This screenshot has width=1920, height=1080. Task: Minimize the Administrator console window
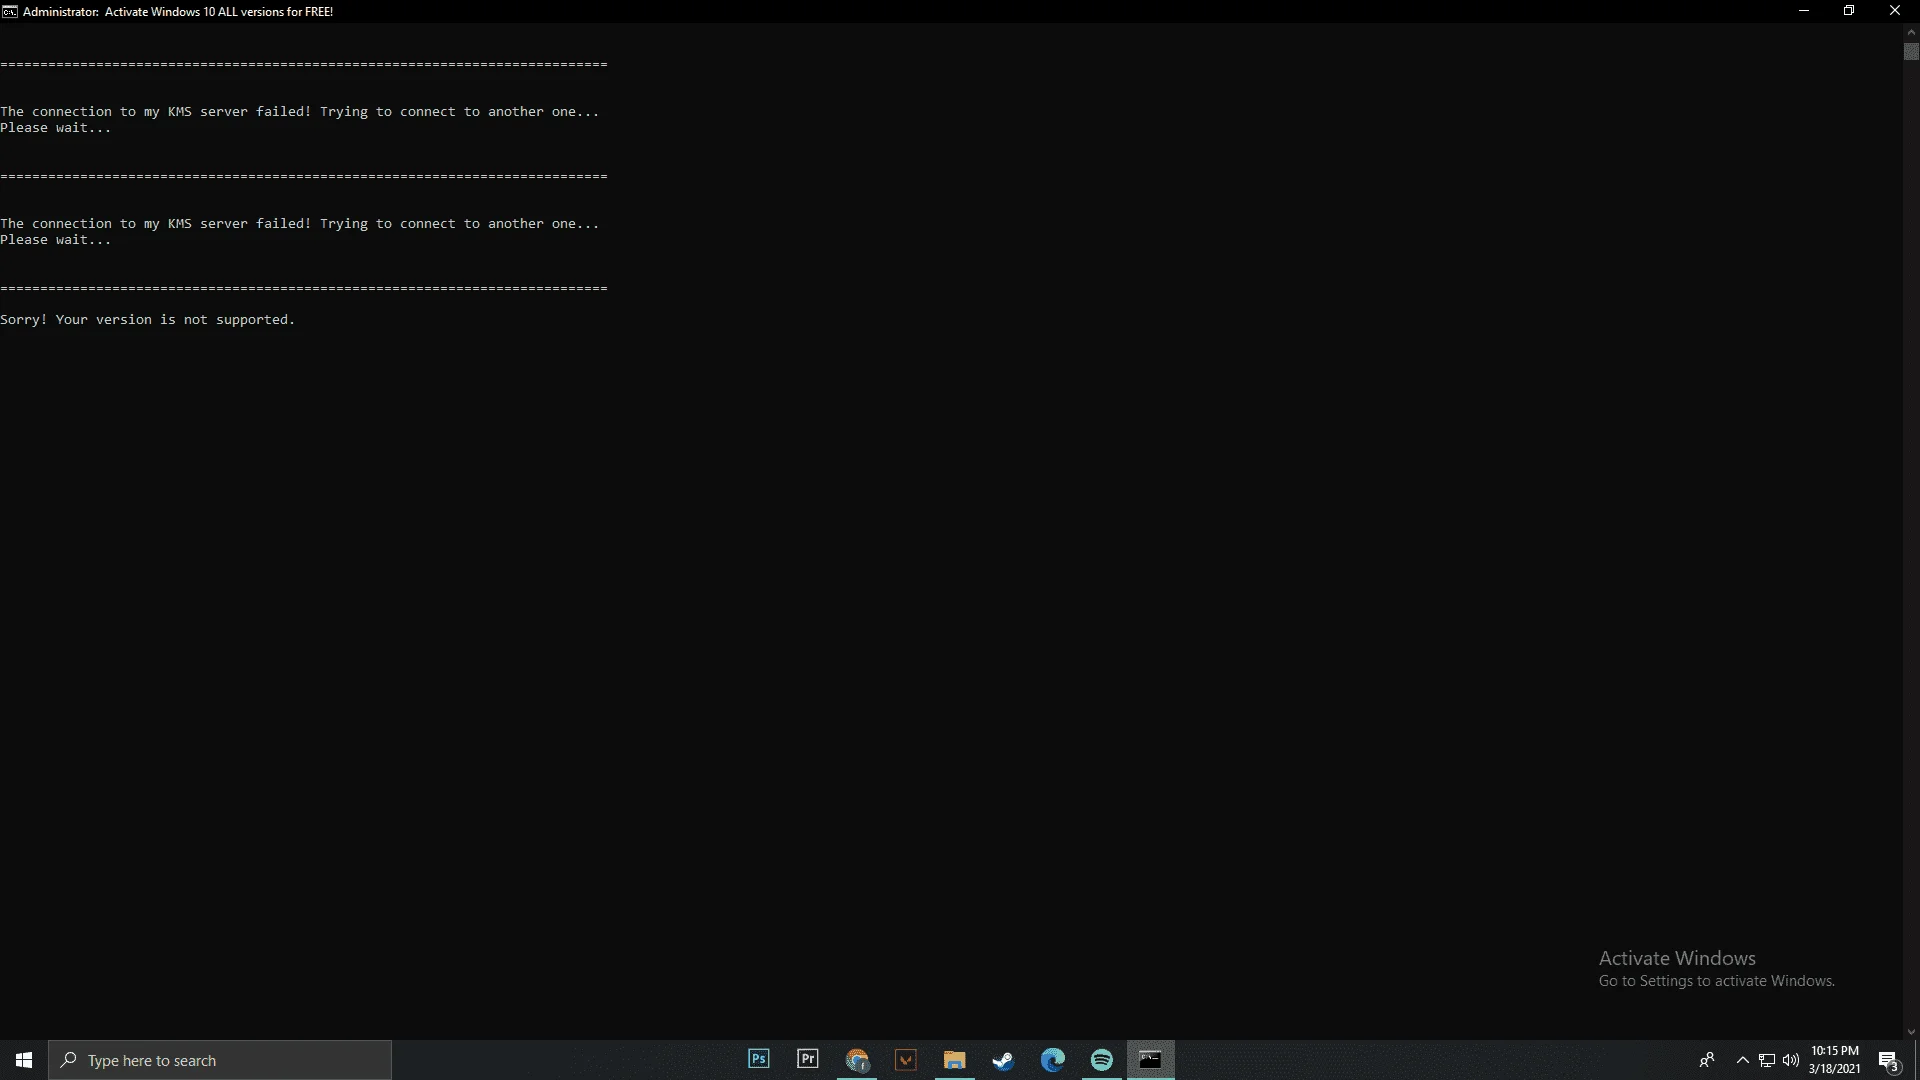tap(1804, 11)
